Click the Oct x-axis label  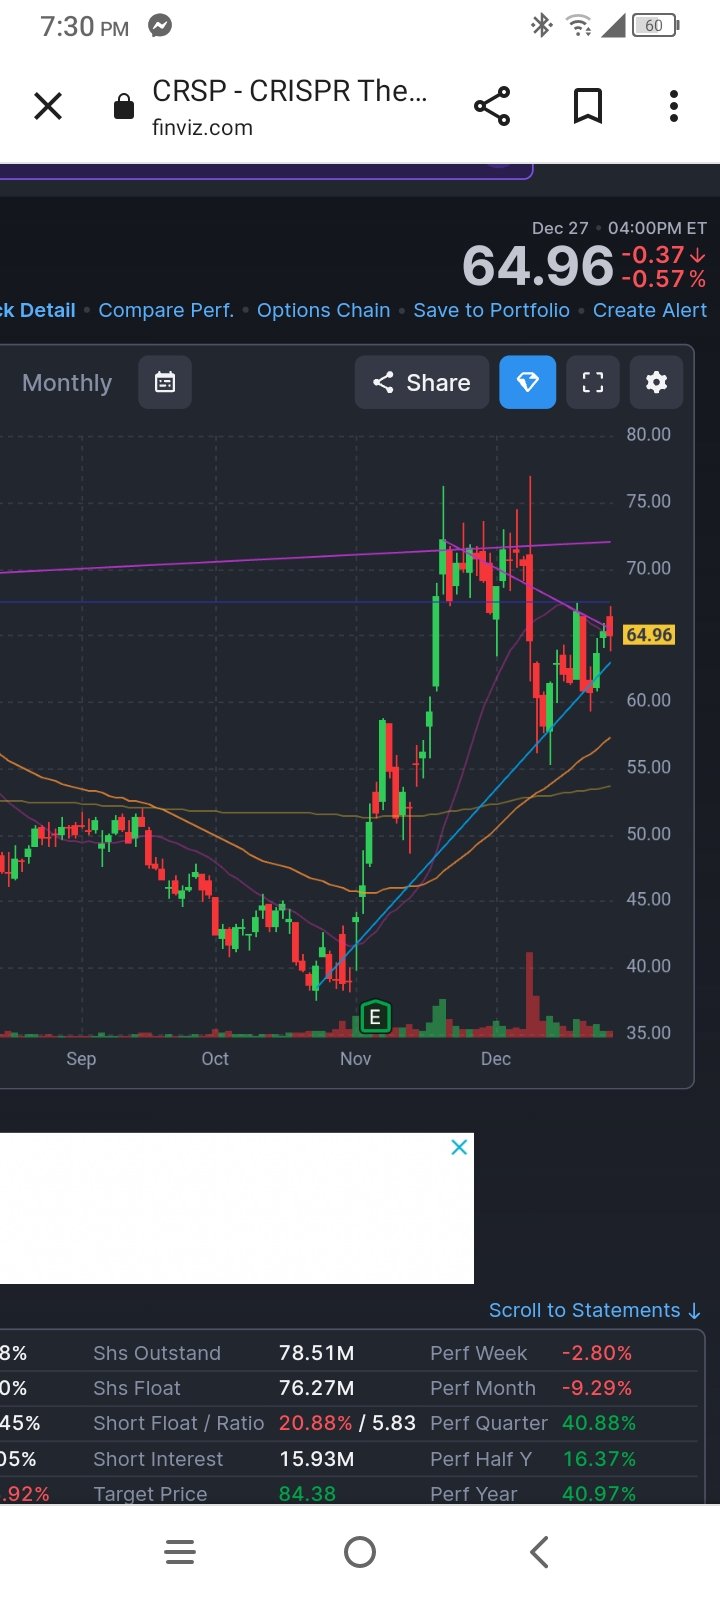[215, 1059]
